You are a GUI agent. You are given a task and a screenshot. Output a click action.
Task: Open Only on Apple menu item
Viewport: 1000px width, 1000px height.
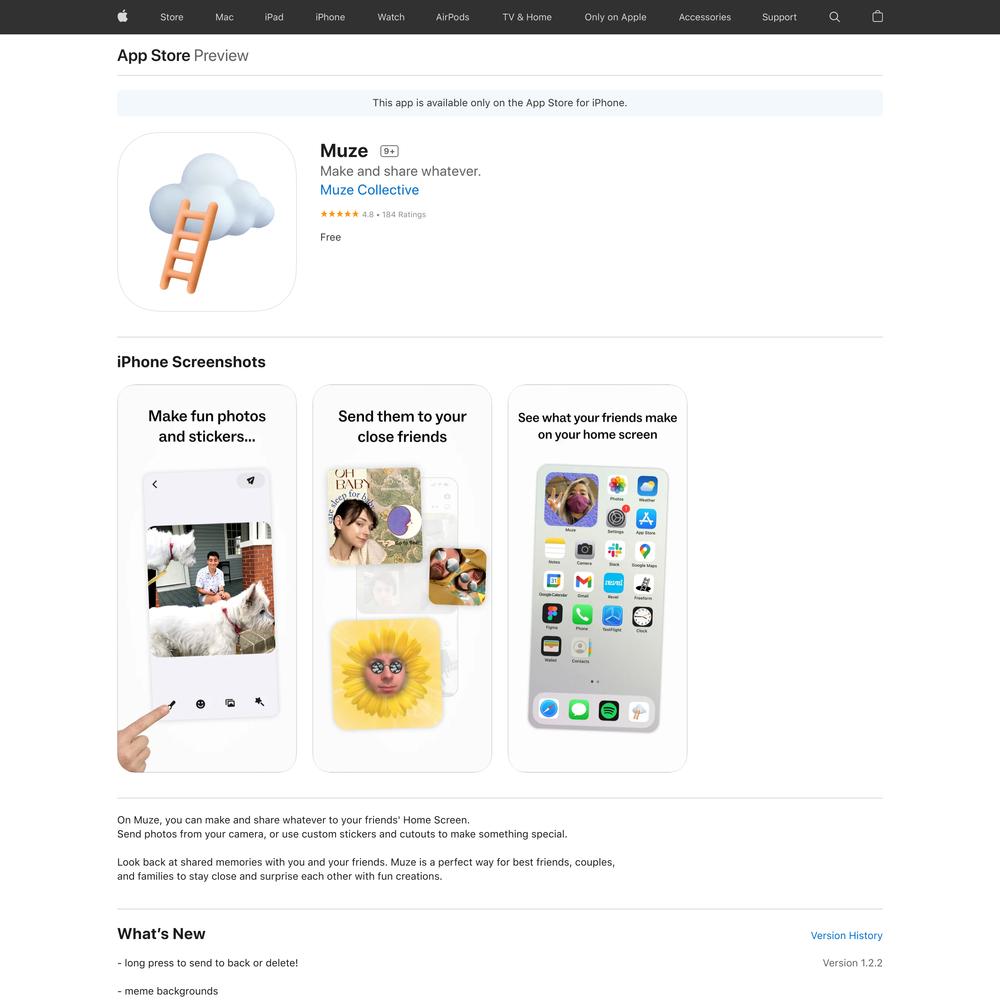point(615,17)
